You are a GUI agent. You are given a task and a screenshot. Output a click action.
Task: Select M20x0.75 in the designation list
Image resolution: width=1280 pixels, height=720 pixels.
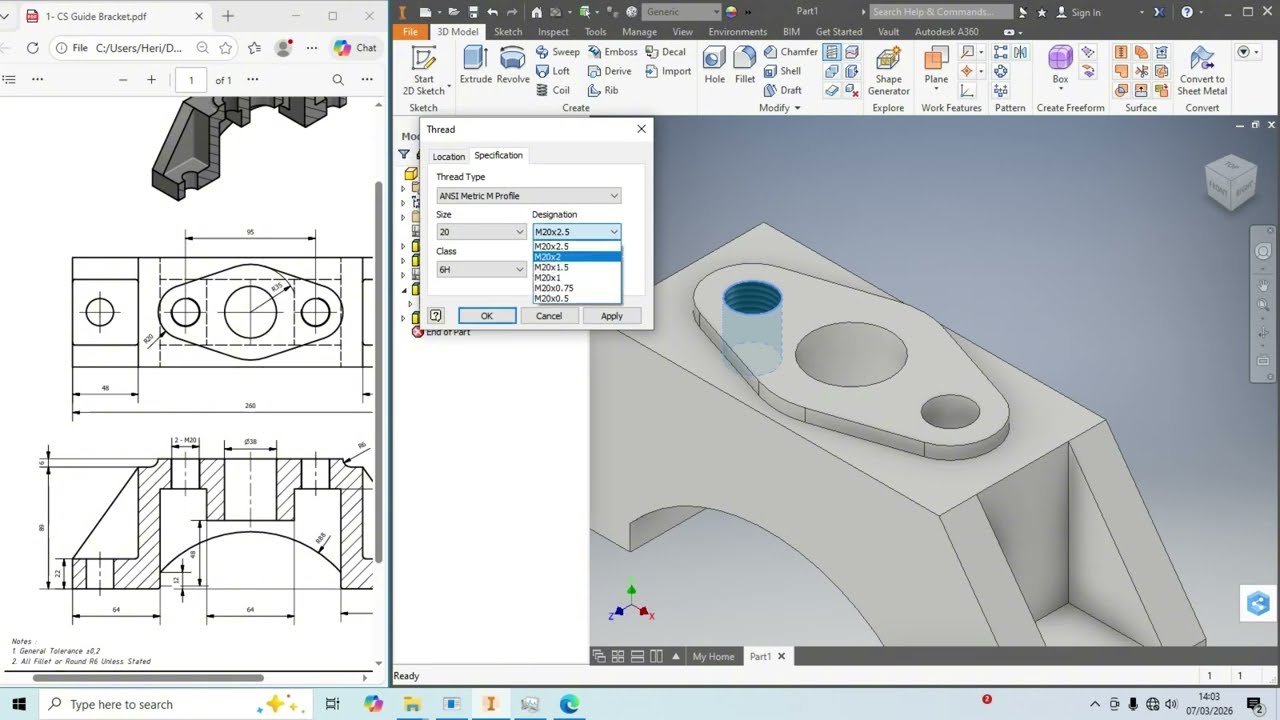point(577,288)
